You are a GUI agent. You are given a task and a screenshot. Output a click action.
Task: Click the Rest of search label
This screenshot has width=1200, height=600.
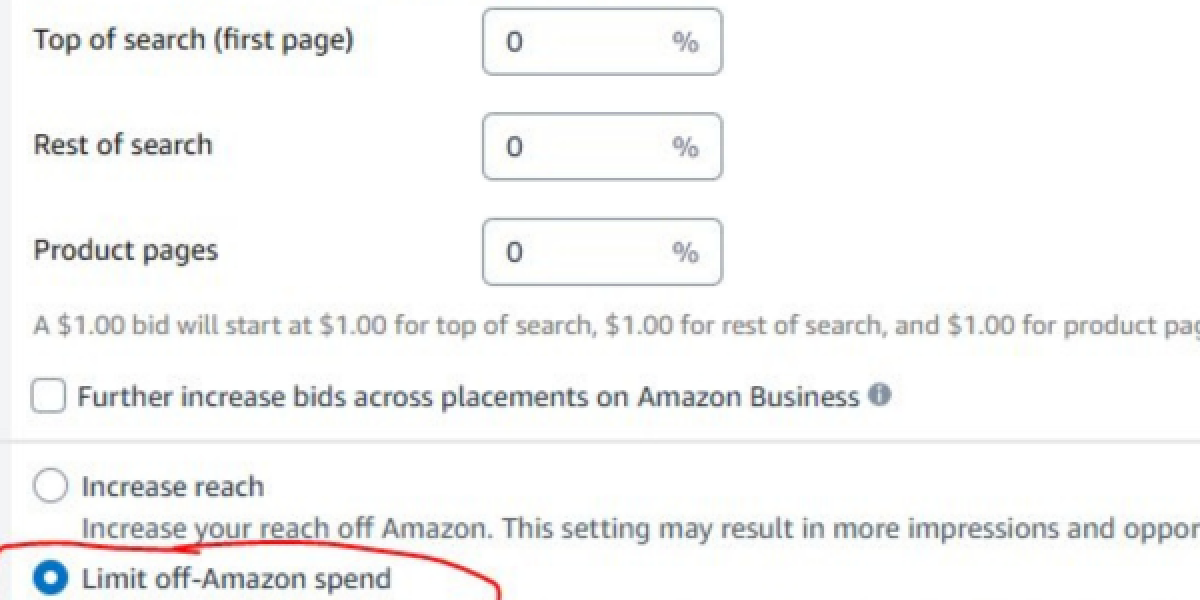click(x=122, y=145)
